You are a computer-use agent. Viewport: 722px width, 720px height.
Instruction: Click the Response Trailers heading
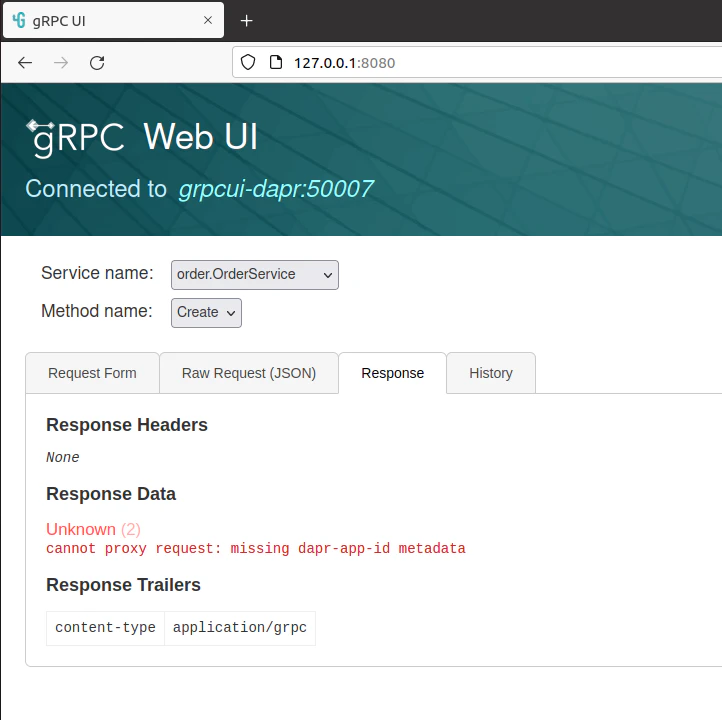(x=123, y=585)
